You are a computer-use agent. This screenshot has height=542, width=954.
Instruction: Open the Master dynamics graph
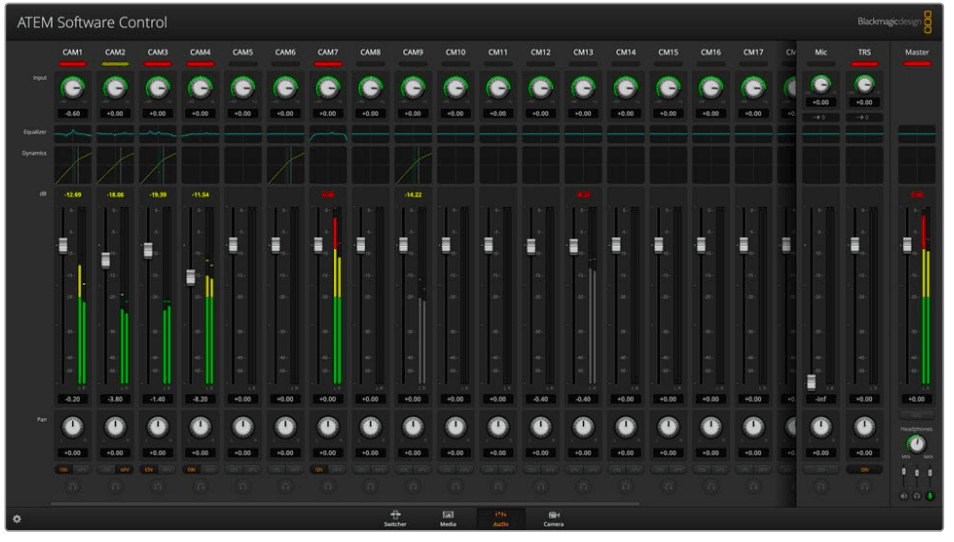917,165
